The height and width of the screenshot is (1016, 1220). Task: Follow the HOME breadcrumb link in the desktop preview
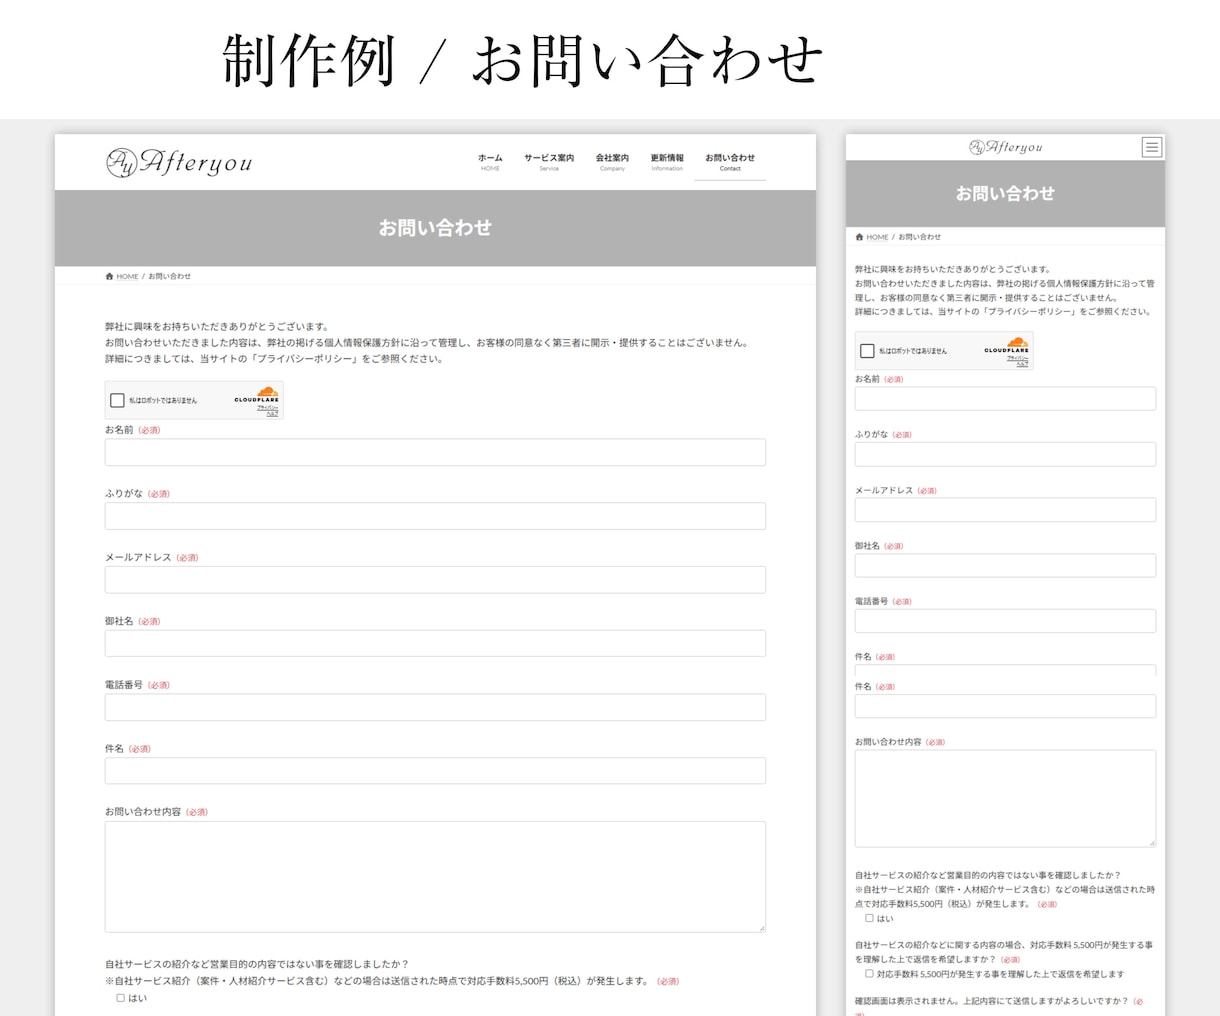(x=127, y=276)
